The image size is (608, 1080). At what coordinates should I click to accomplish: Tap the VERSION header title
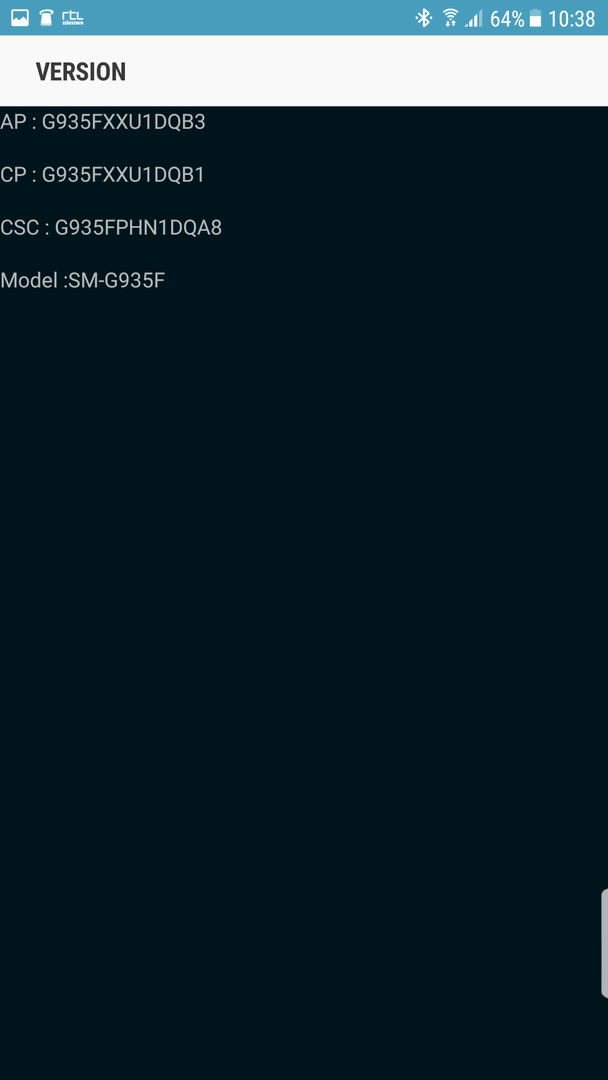[81, 72]
